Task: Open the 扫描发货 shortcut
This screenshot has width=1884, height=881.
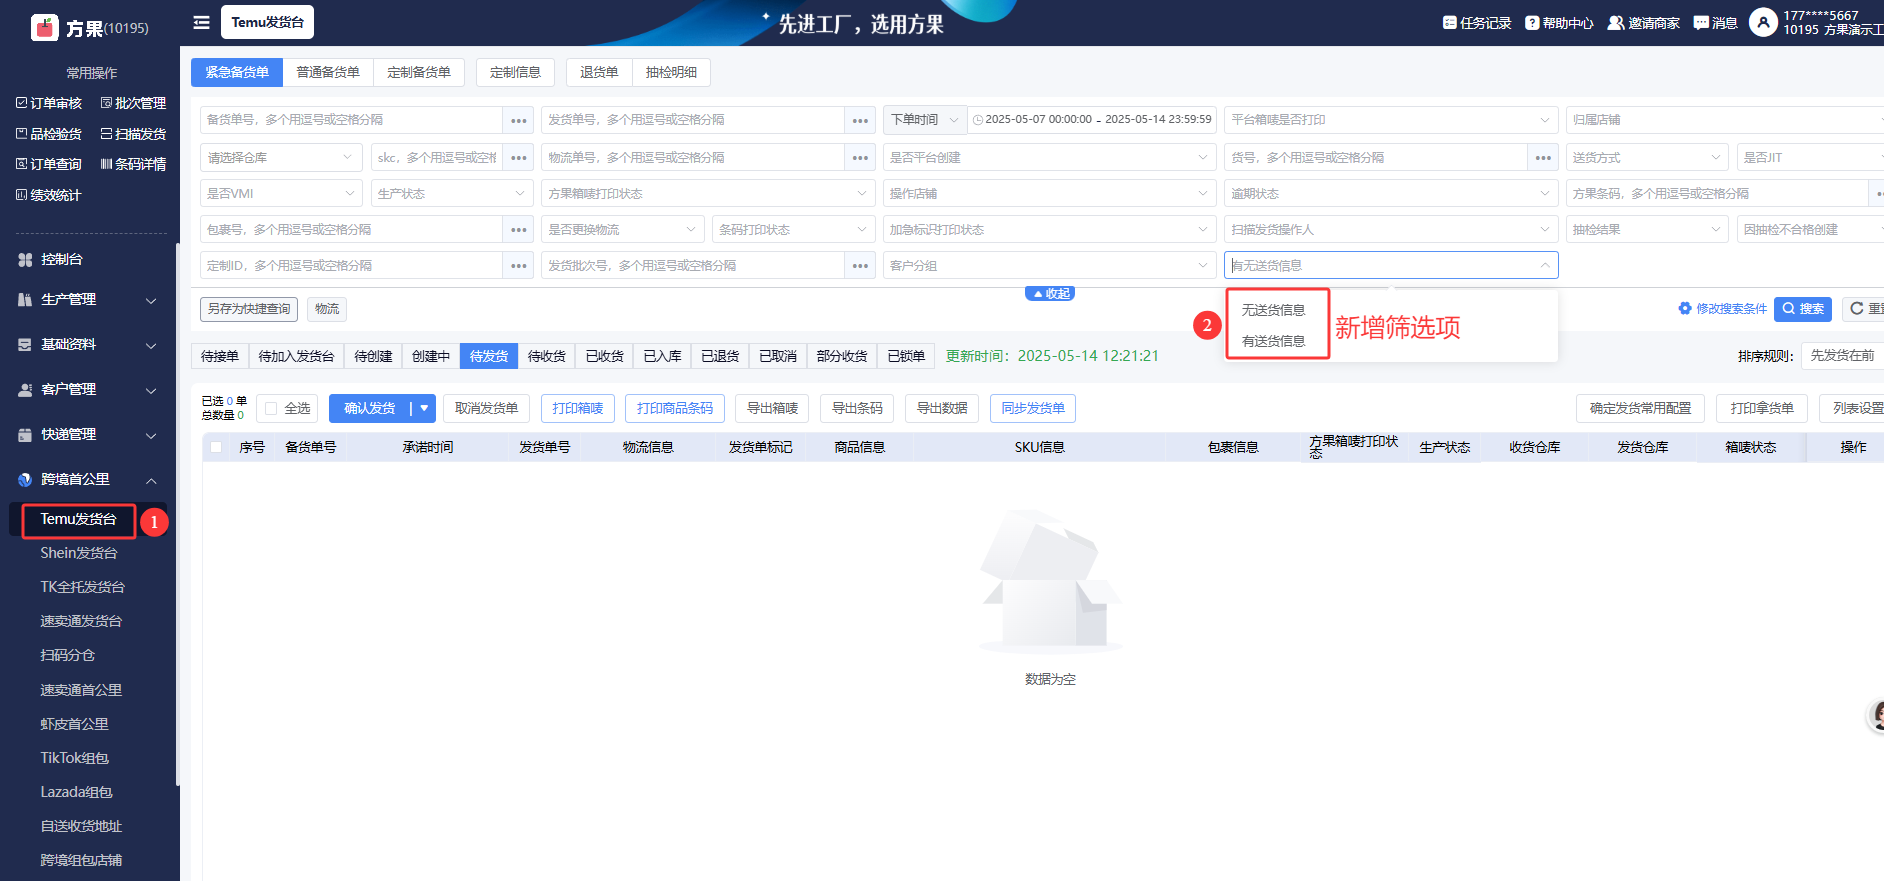Action: point(133,134)
